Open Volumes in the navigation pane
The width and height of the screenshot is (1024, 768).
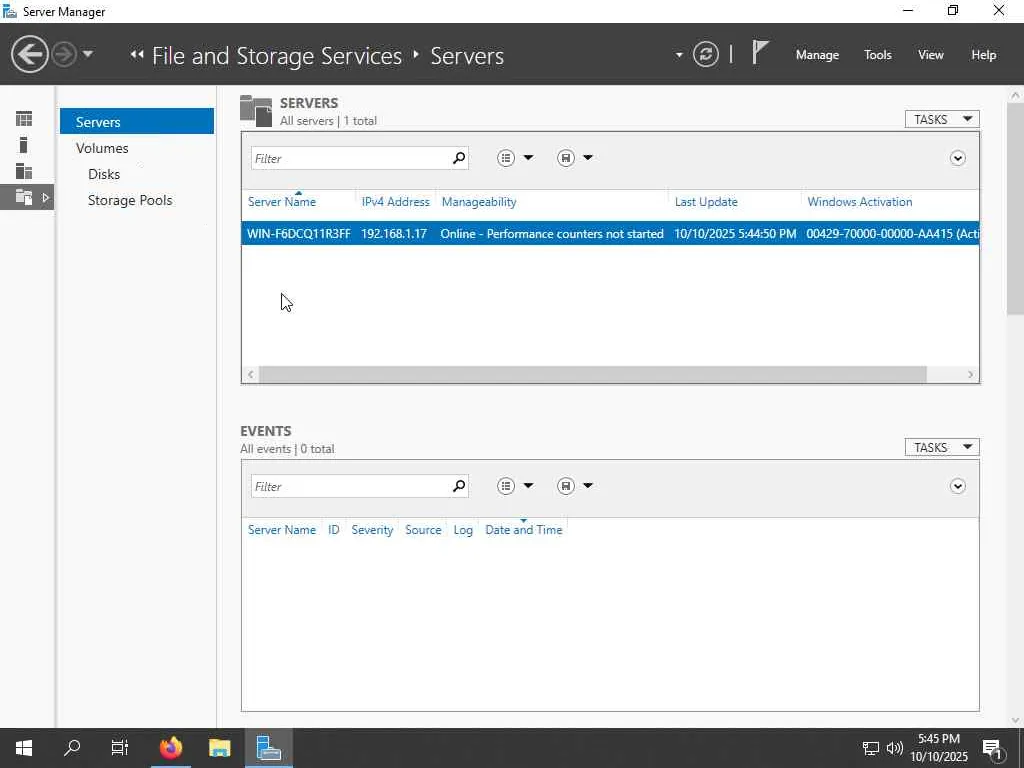click(102, 148)
